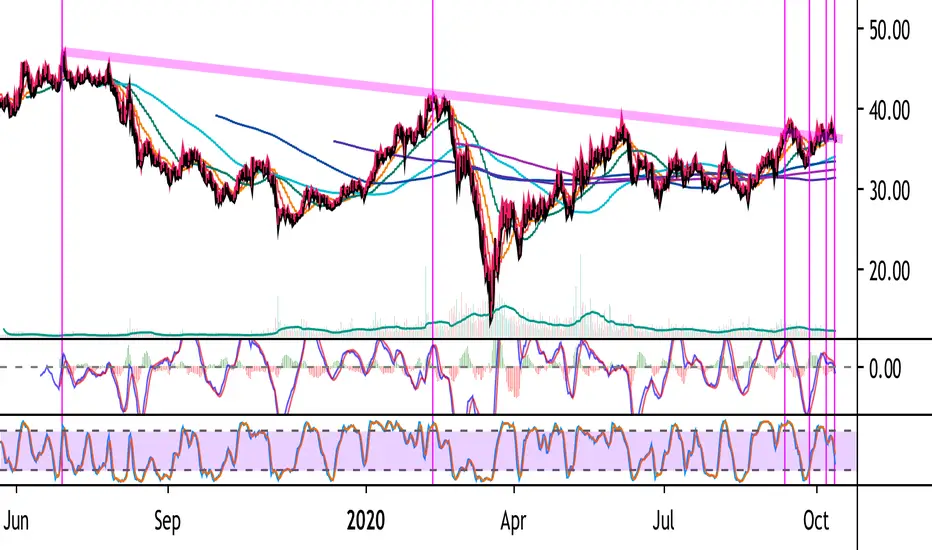
Task: Click the 40.00 price axis label
Action: 889,110
